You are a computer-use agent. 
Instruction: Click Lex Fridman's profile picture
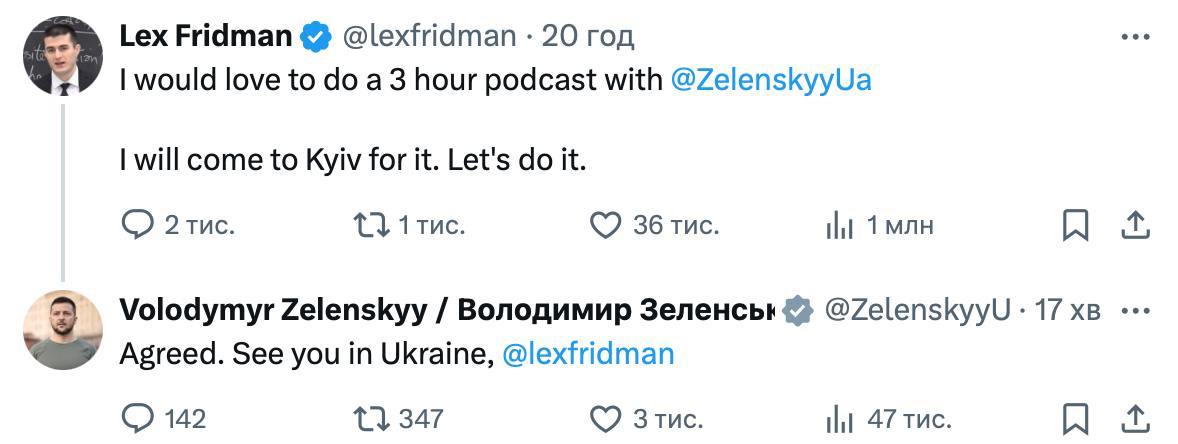63,56
